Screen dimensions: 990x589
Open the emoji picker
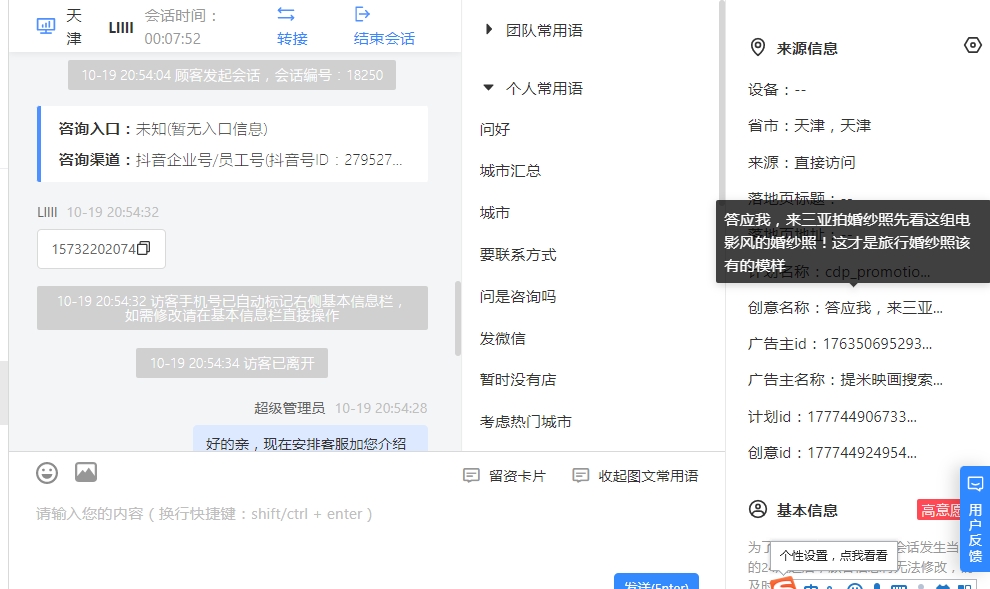click(x=47, y=473)
